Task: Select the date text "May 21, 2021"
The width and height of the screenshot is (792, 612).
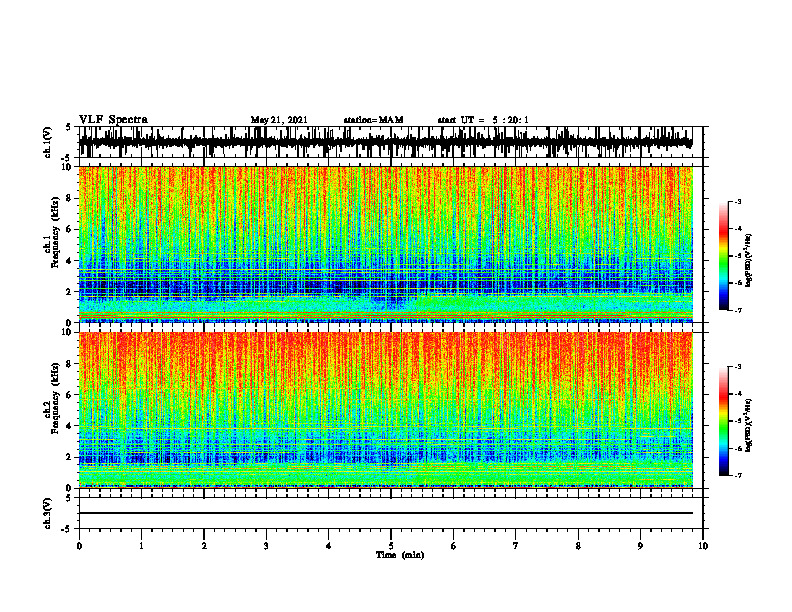Action: [x=279, y=120]
